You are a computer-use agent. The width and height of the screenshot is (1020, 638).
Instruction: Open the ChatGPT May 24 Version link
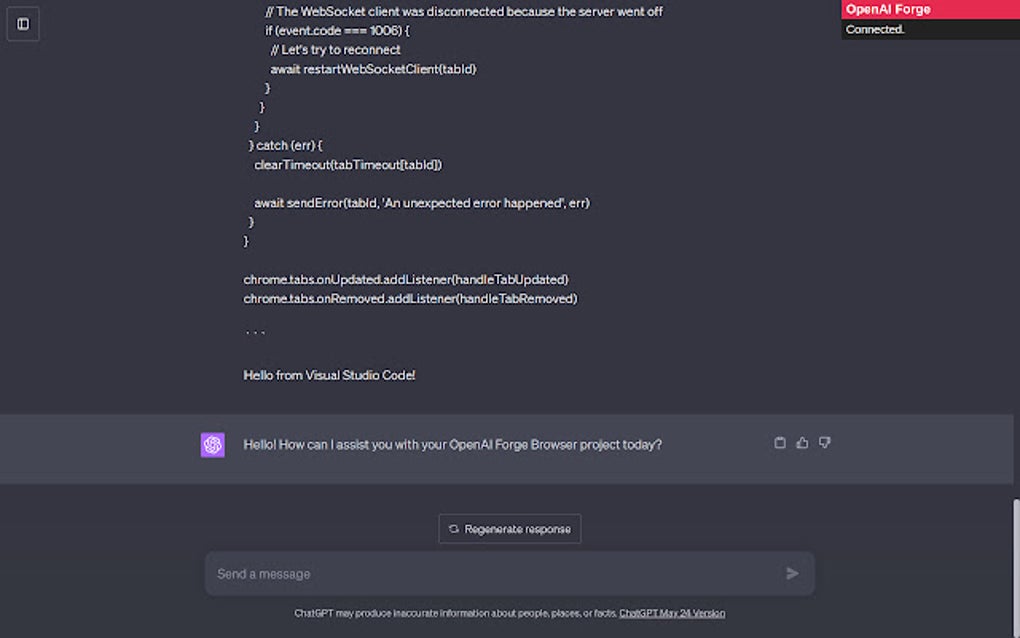[672, 613]
